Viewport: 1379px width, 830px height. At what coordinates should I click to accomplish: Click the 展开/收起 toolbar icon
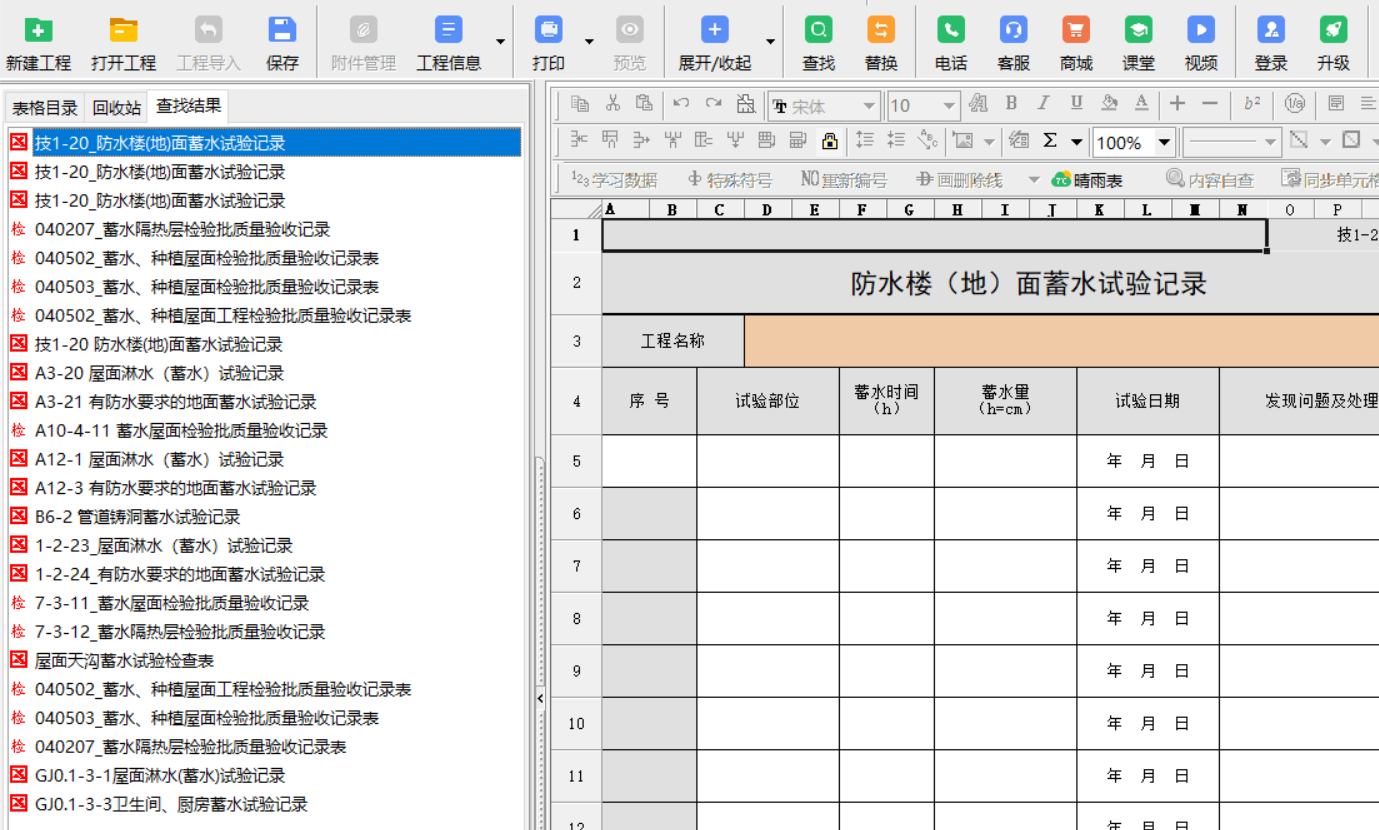pyautogui.click(x=714, y=30)
